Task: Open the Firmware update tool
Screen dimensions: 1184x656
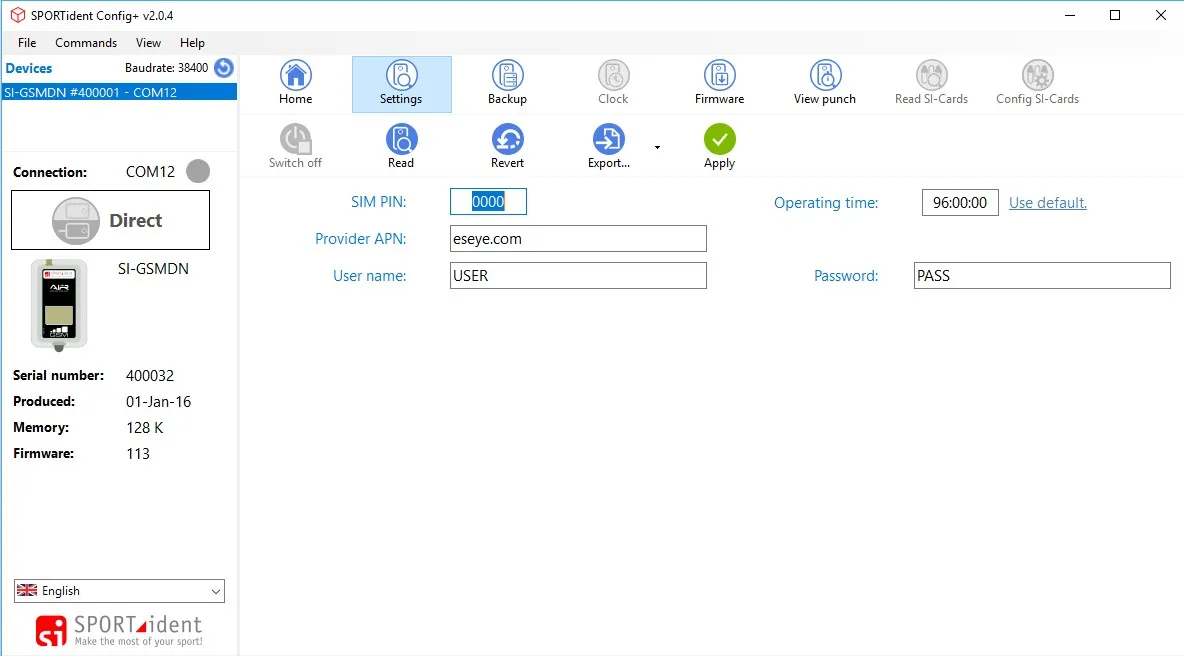Action: (x=720, y=84)
